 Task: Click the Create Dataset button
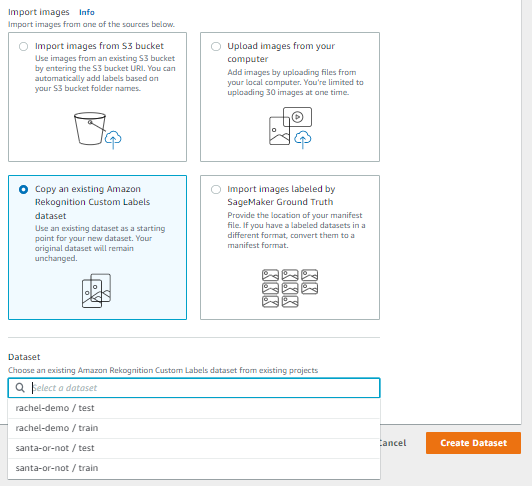473,443
